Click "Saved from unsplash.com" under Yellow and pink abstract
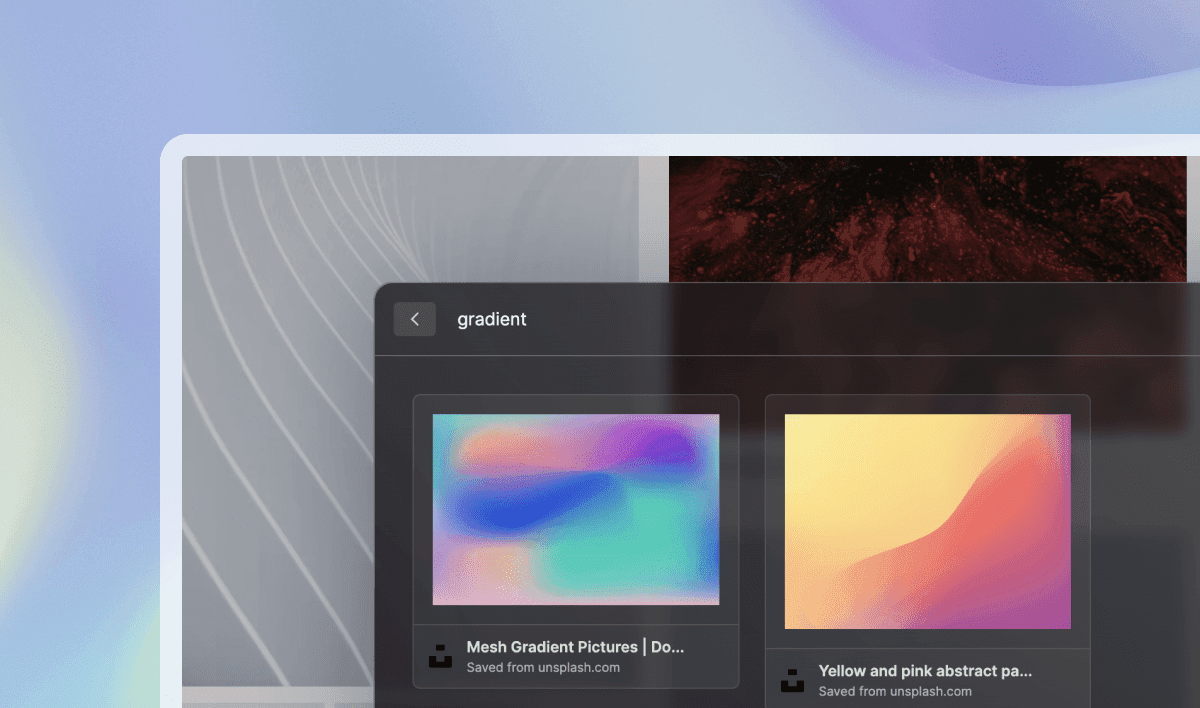This screenshot has width=1200, height=708. 895,691
